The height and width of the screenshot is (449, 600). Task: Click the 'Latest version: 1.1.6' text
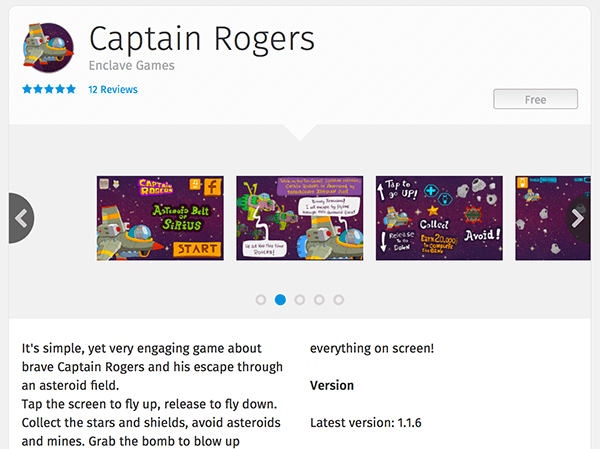pos(366,423)
